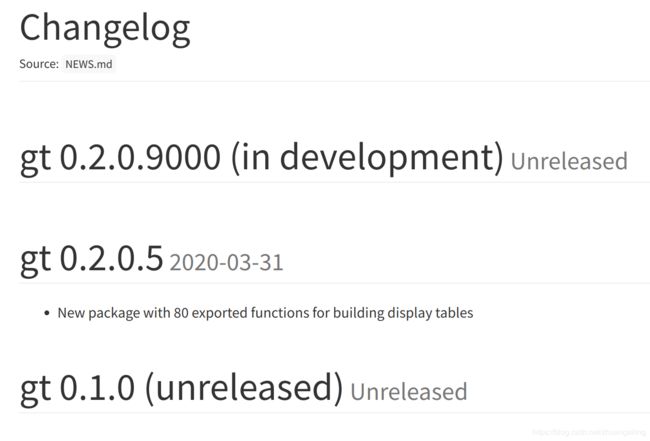
Task: Click the Unreleased label beside in development
Action: (x=569, y=161)
